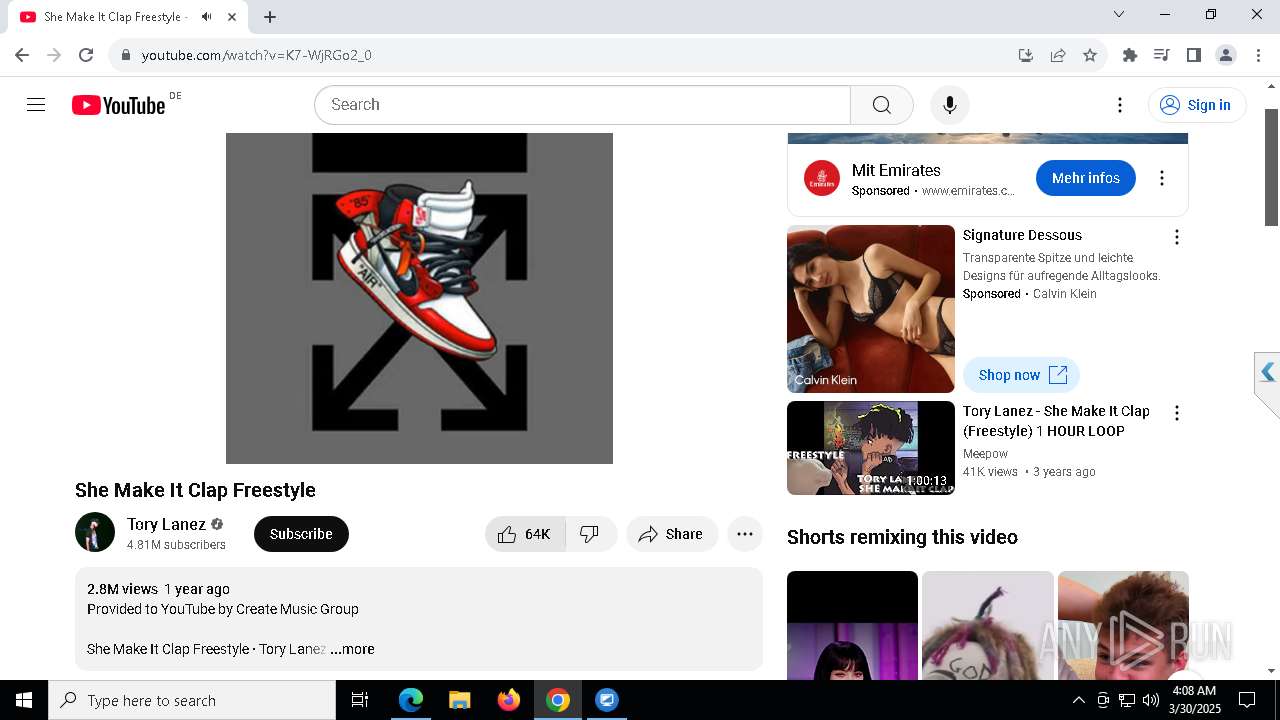Click the page vertical scrollbar thumb

(1272, 167)
